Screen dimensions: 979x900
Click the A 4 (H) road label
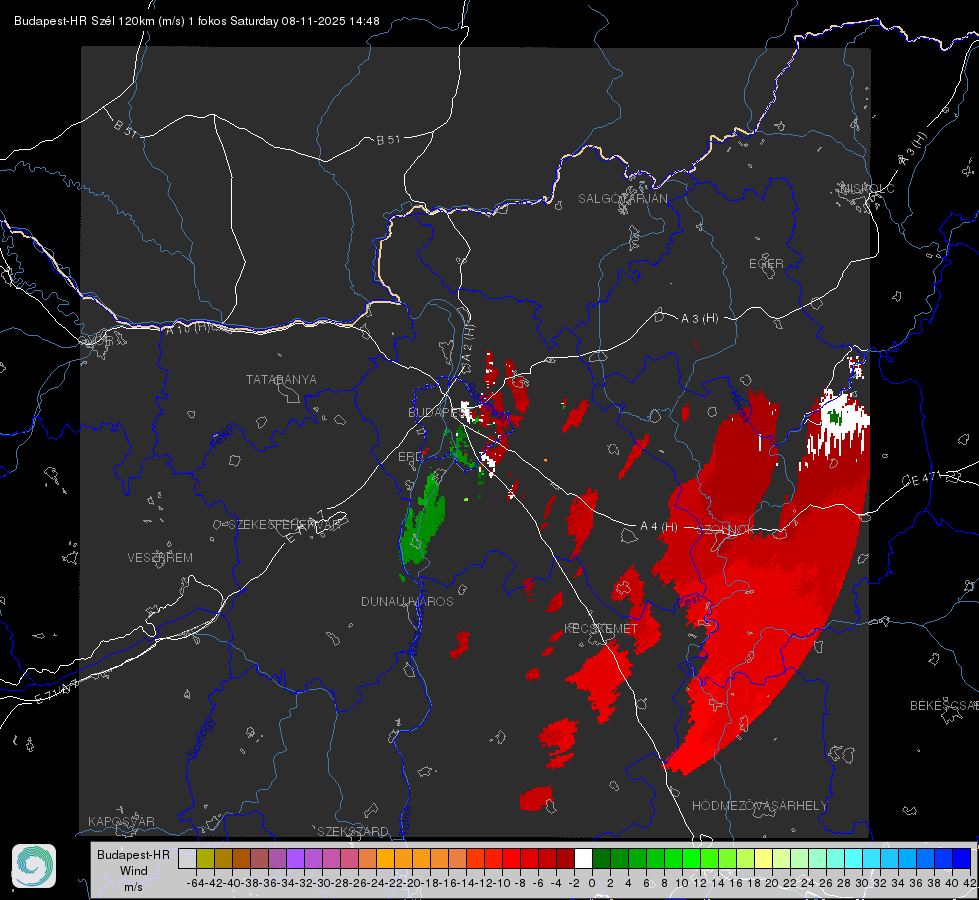659,527
